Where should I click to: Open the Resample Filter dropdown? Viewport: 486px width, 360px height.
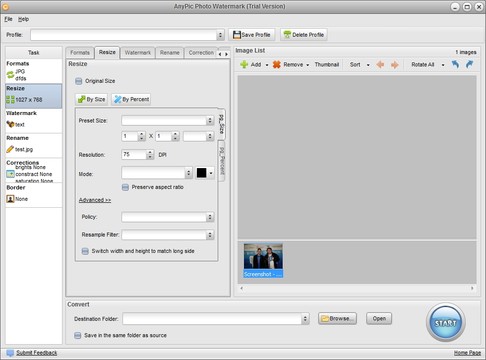click(210, 235)
